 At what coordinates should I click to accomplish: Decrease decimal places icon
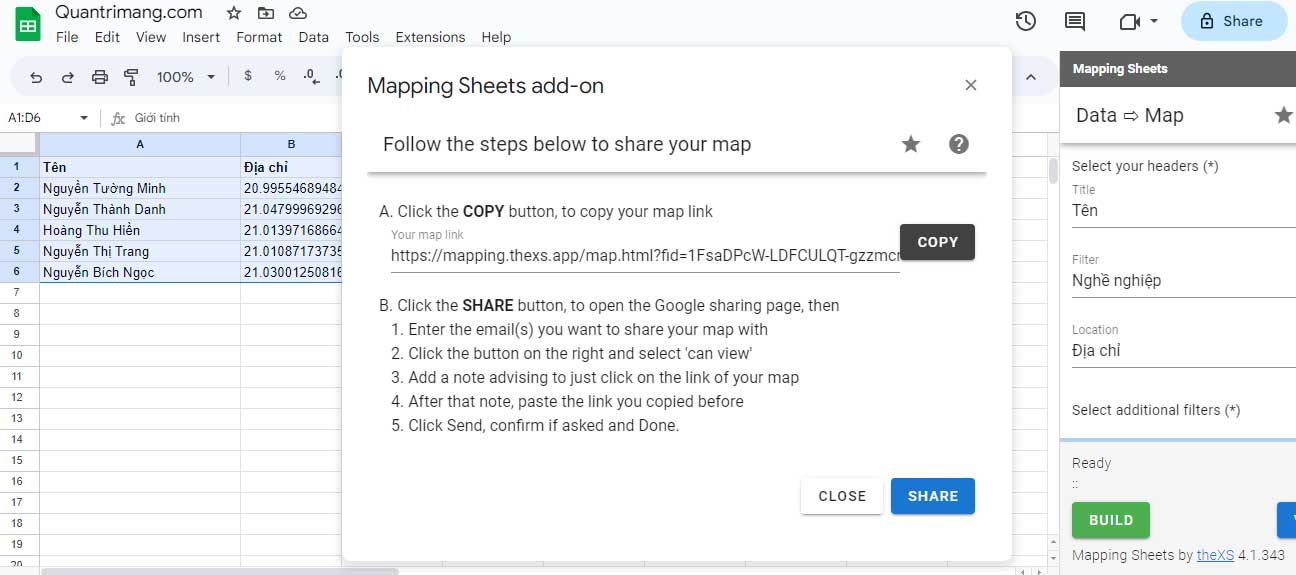click(x=311, y=77)
